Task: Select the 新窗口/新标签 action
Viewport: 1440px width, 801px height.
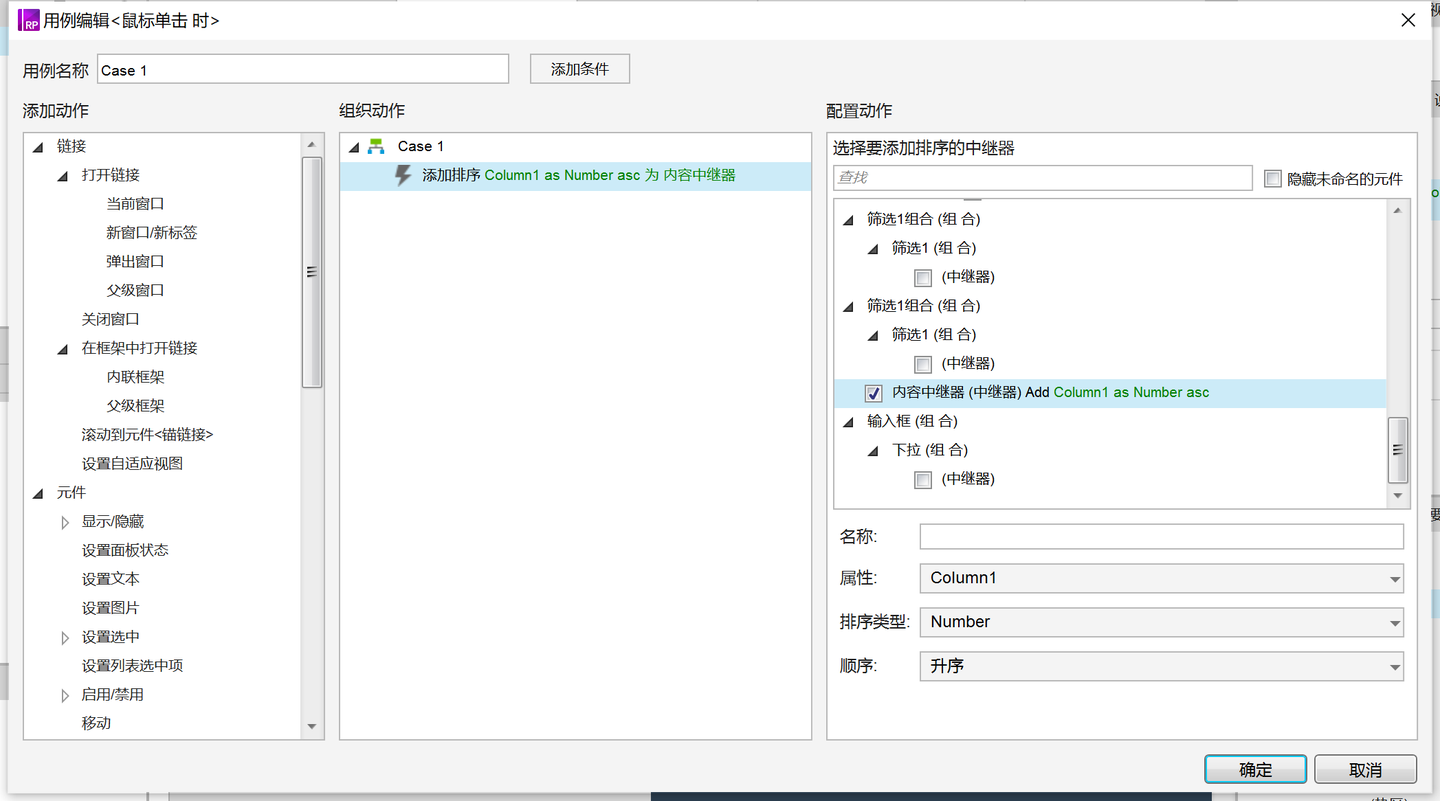Action: [152, 233]
